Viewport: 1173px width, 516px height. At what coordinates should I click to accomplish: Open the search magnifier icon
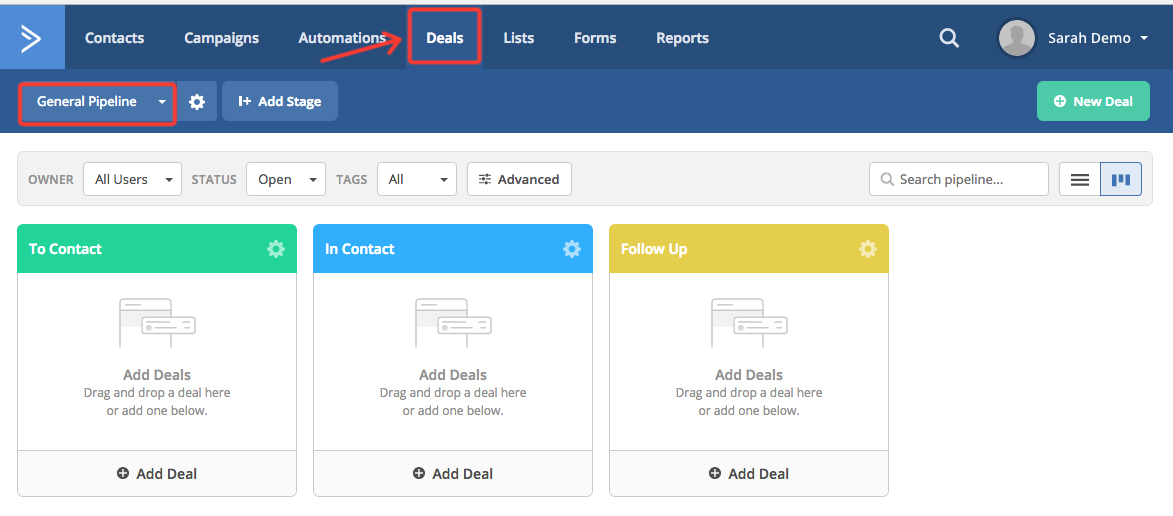[x=949, y=38]
